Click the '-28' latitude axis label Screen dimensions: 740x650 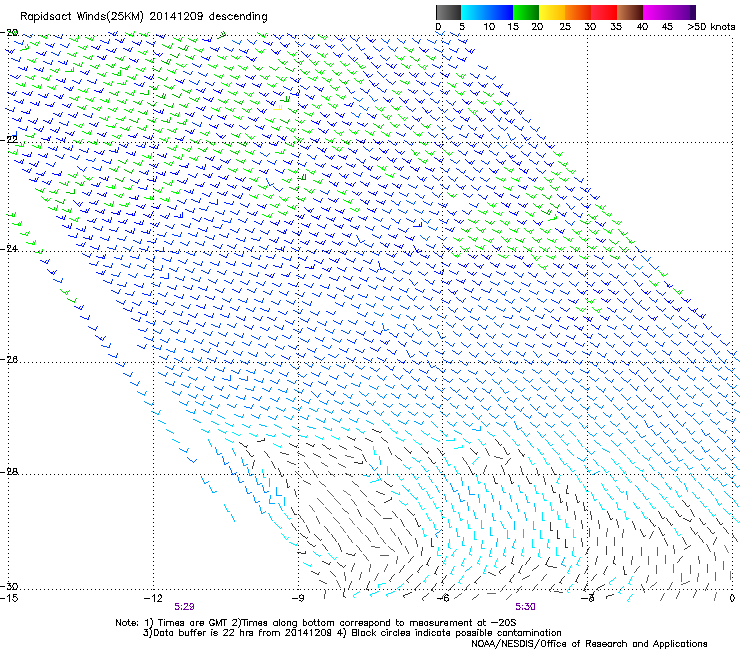click(x=9, y=471)
